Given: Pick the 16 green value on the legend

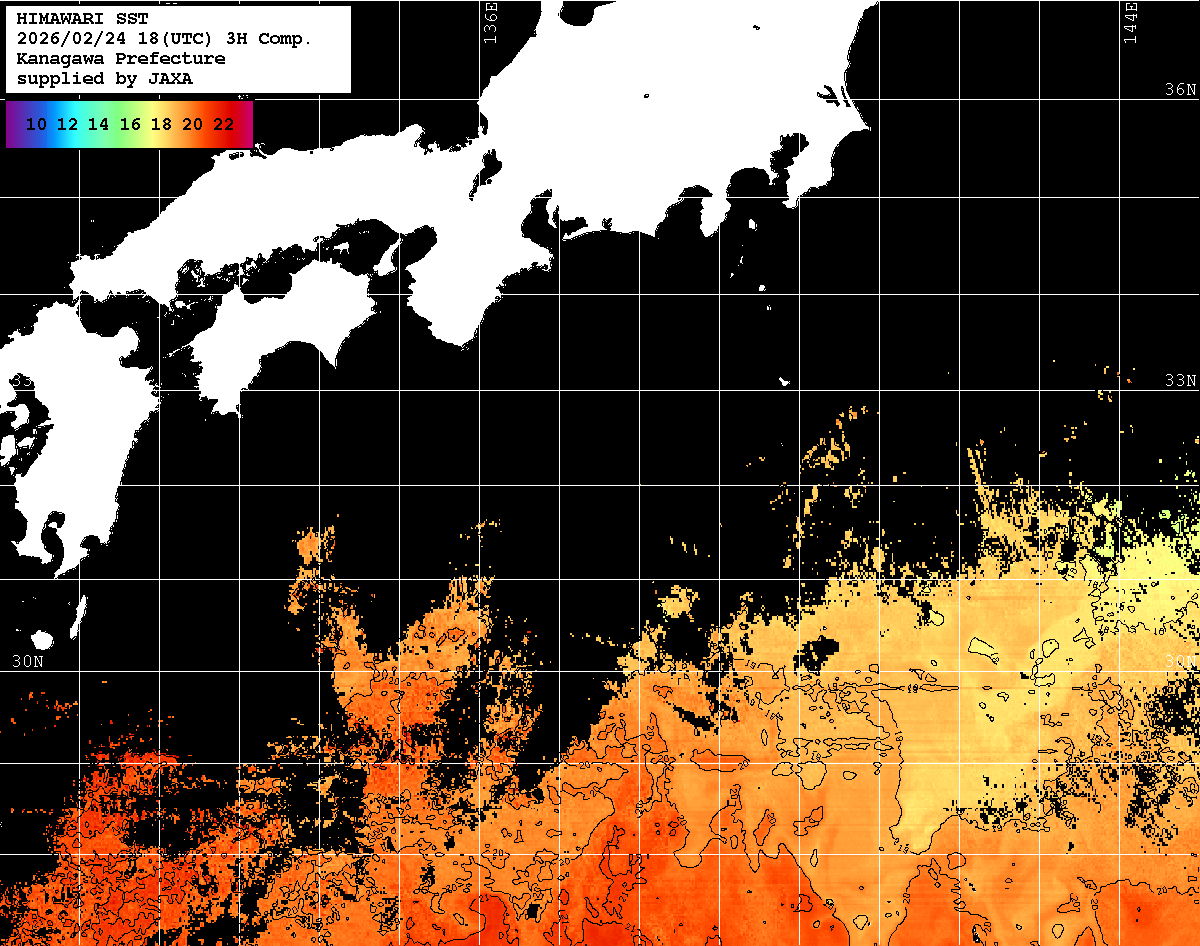Looking at the screenshot, I should click(x=130, y=124).
